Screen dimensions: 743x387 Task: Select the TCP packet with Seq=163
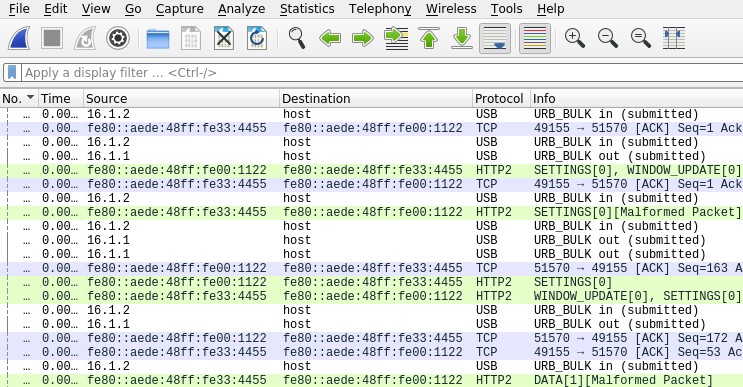click(372, 268)
